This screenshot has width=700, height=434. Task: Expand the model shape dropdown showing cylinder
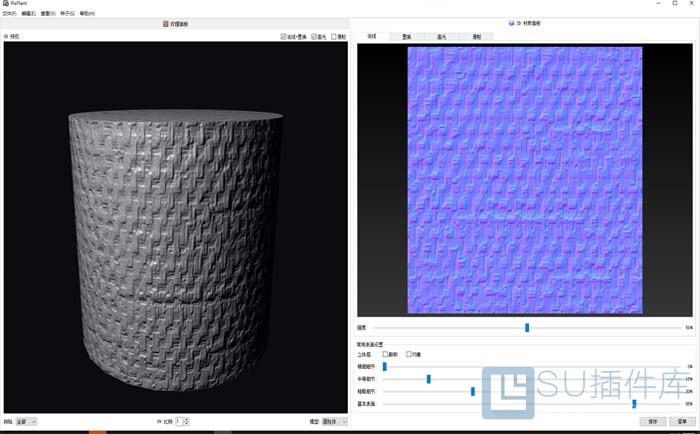point(334,422)
